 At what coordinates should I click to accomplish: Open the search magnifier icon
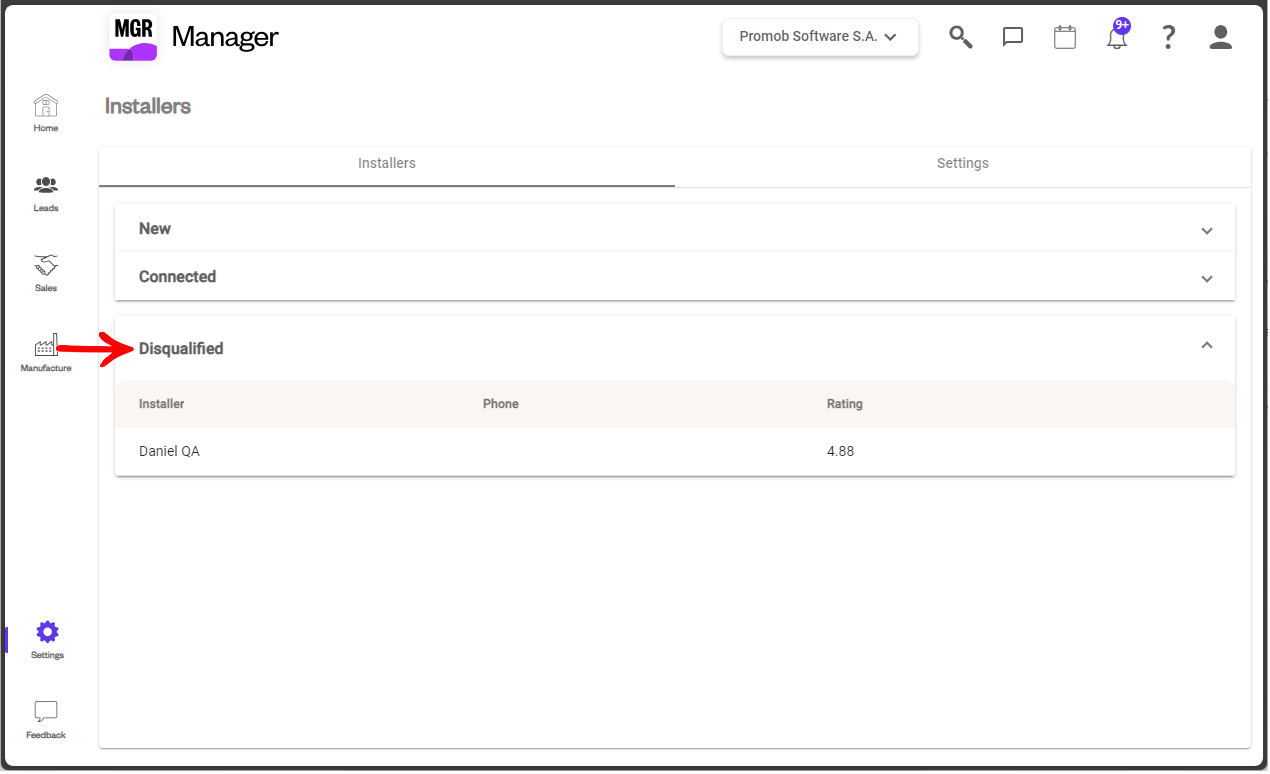pos(961,37)
